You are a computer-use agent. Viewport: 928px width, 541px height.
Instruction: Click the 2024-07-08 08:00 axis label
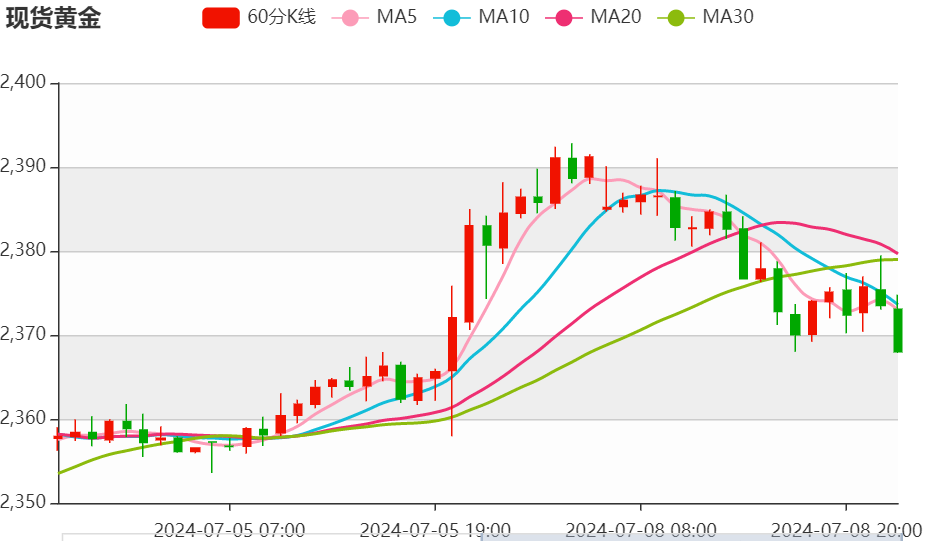click(640, 530)
